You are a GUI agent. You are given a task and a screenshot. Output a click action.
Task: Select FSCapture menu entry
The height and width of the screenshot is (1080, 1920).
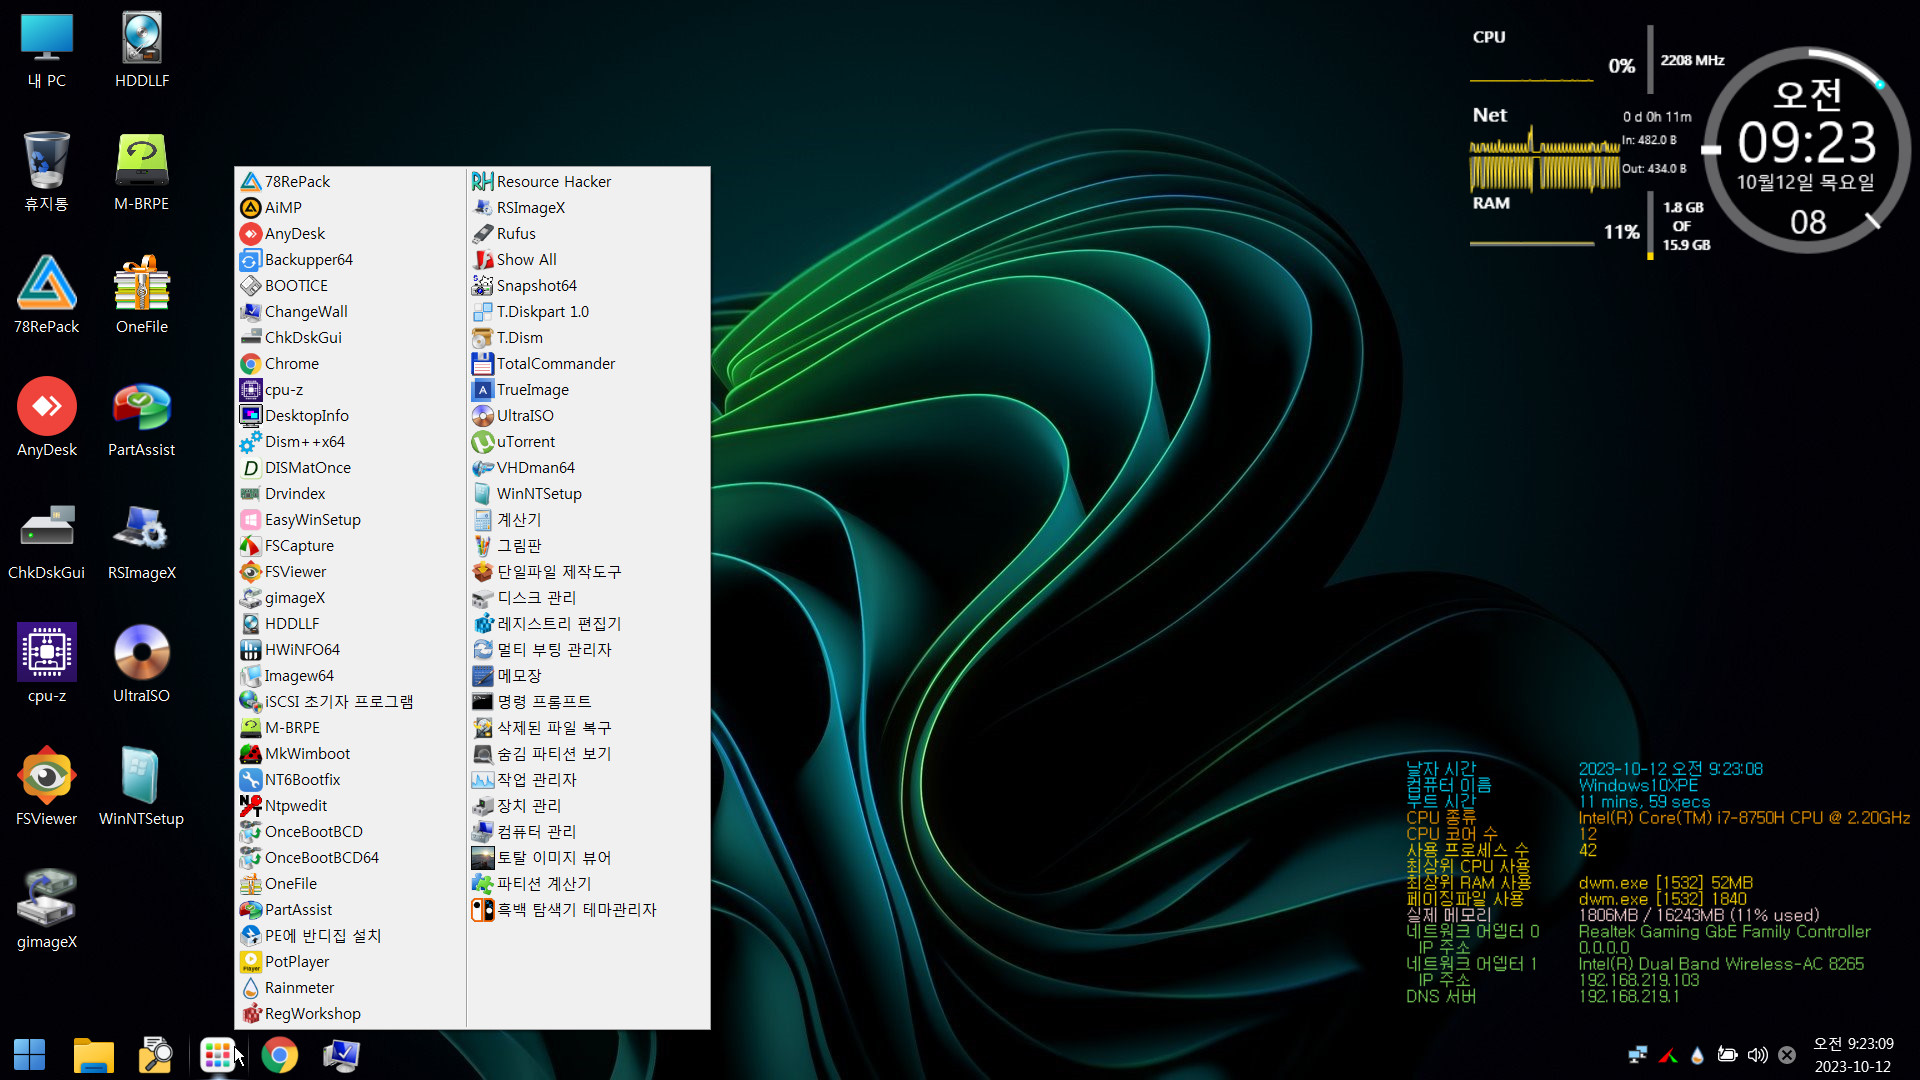click(x=350, y=545)
